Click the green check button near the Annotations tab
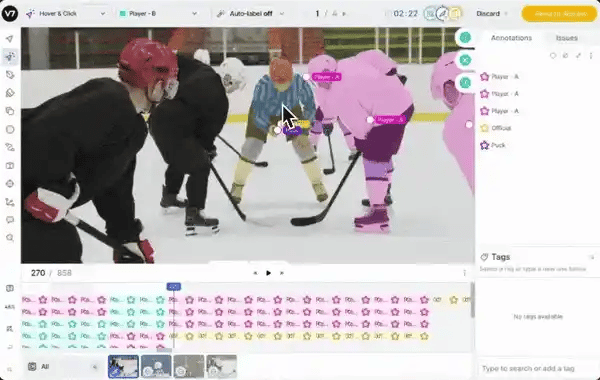 point(465,38)
